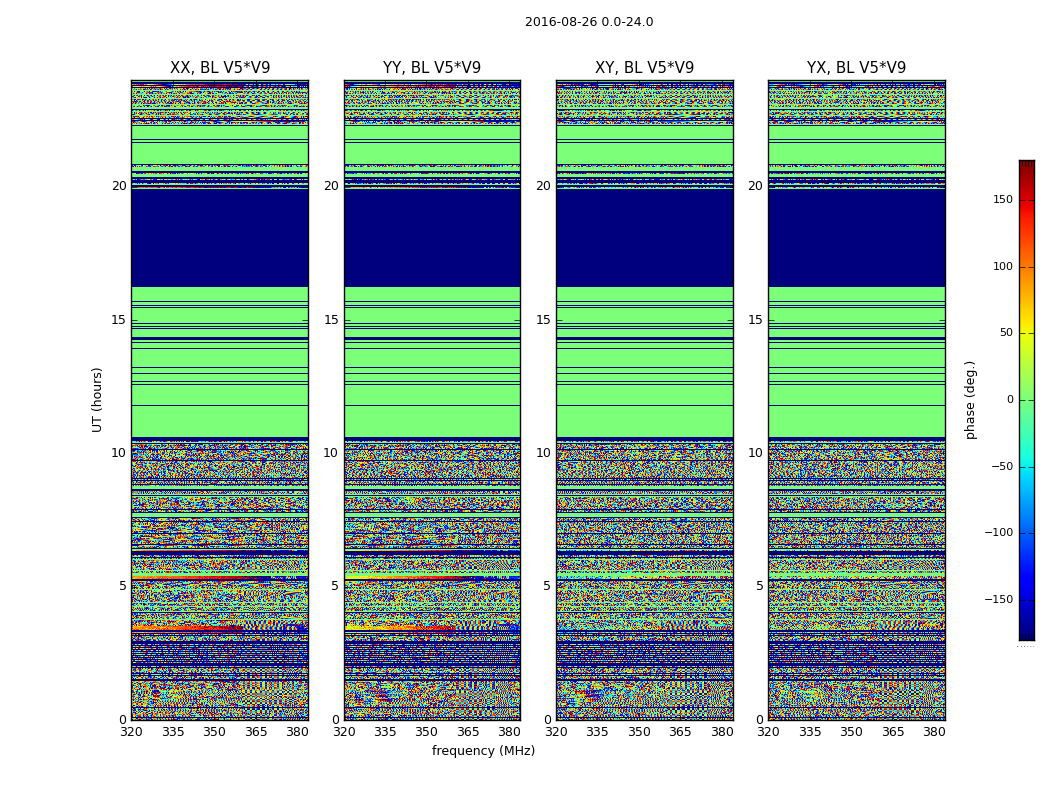The image size is (1050, 800).
Task: Click the 5 hour tick of YY panel
Action: click(335, 586)
